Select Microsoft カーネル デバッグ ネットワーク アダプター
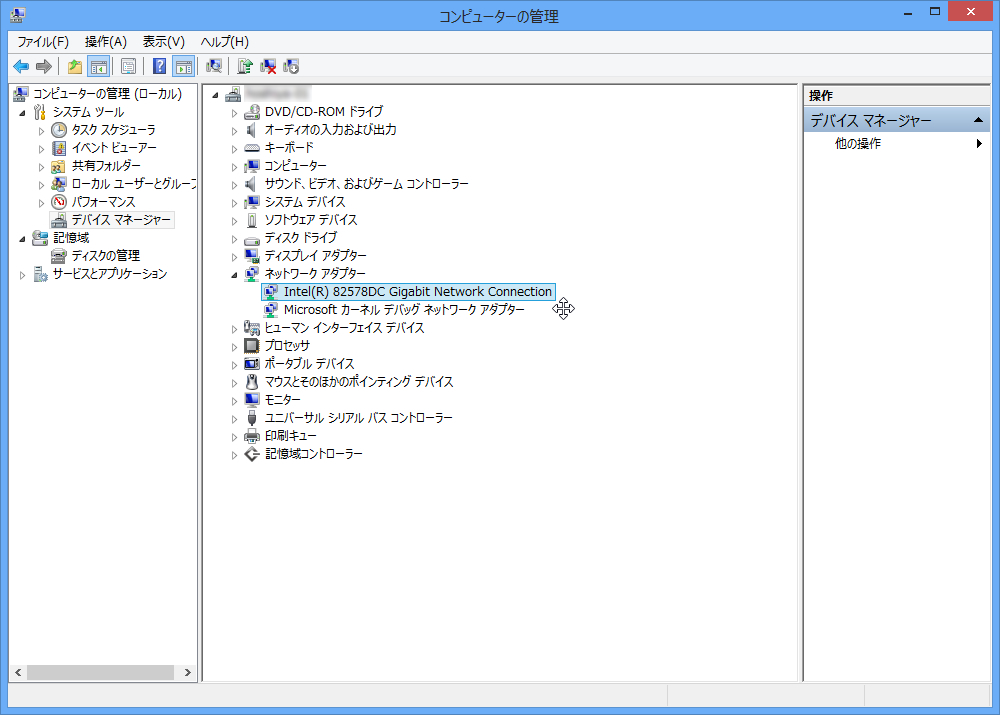Image resolution: width=1000 pixels, height=715 pixels. point(404,310)
